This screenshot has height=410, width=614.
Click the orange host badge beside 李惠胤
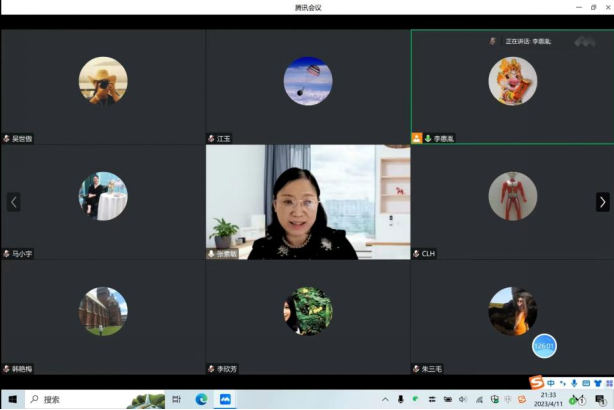[x=417, y=139]
